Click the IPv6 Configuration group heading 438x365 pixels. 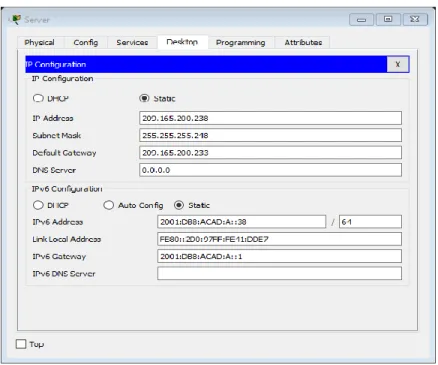[x=67, y=189]
